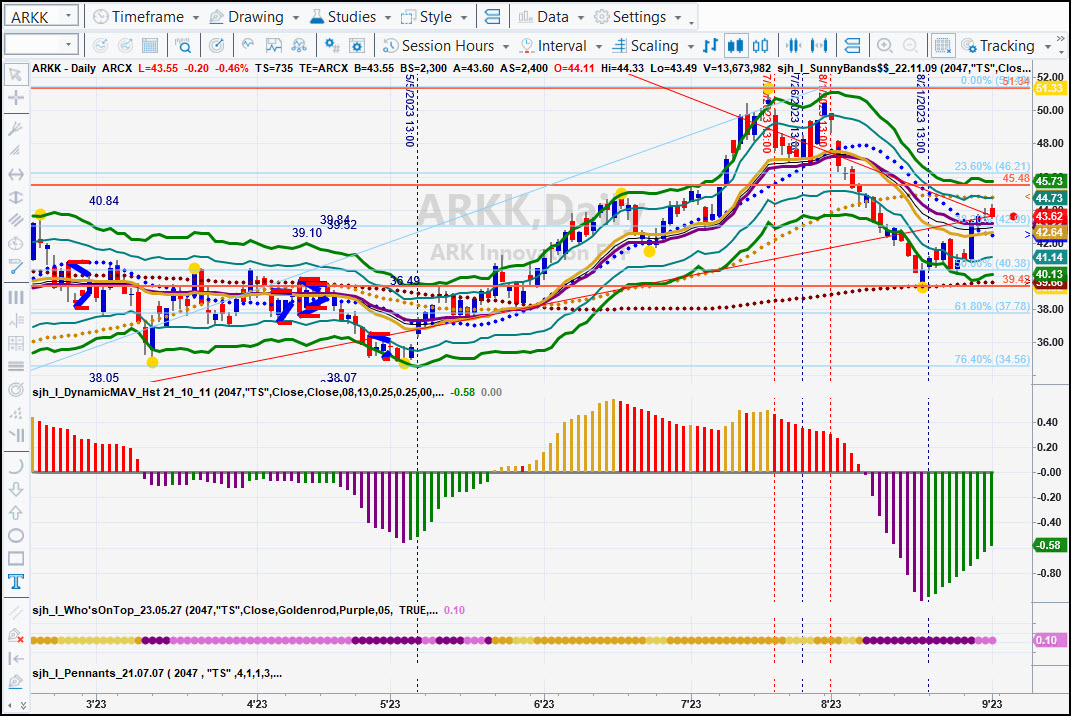
Task: Toggle filled candlestick chart style
Action: pos(735,46)
